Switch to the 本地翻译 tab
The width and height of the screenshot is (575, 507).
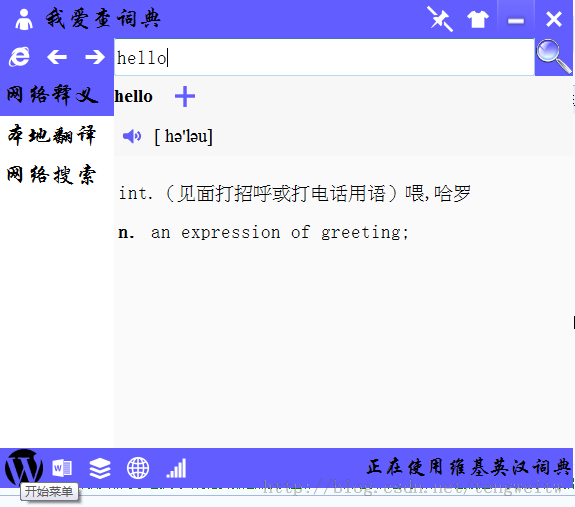[52, 135]
